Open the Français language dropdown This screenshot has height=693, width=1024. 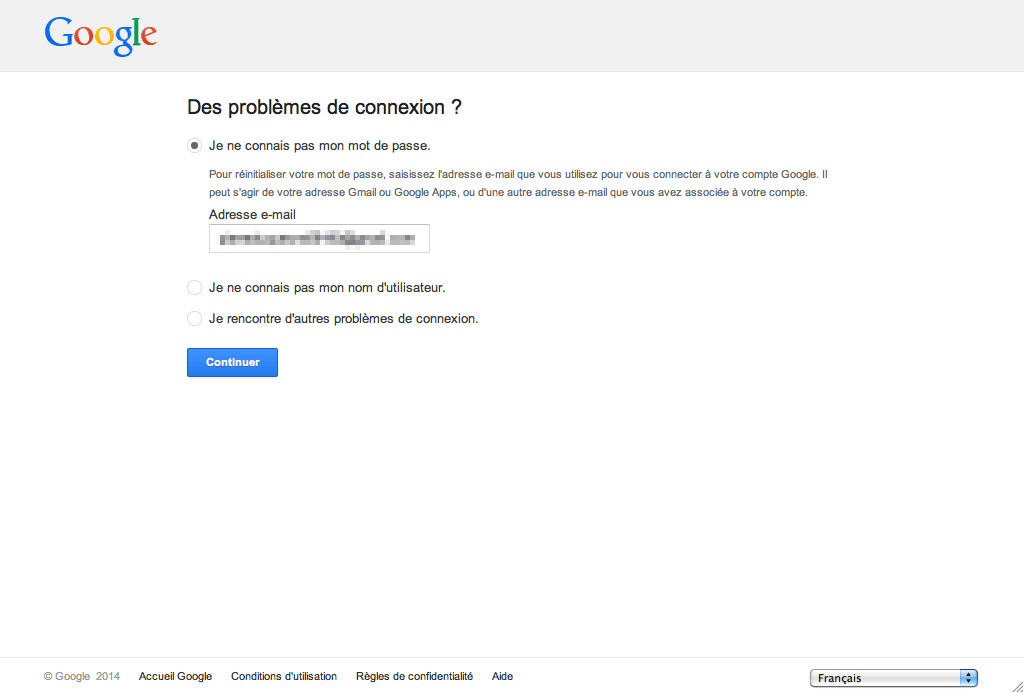click(x=893, y=678)
